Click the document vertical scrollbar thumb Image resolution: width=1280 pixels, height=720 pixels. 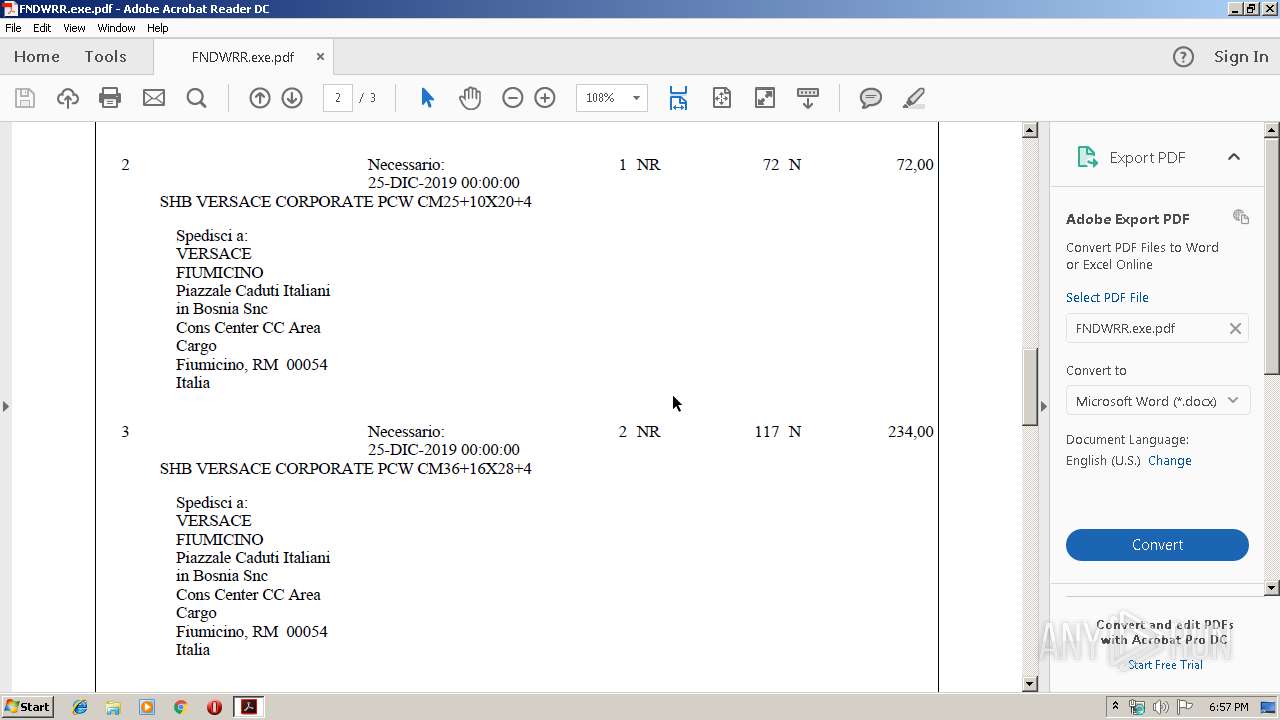pos(1030,386)
